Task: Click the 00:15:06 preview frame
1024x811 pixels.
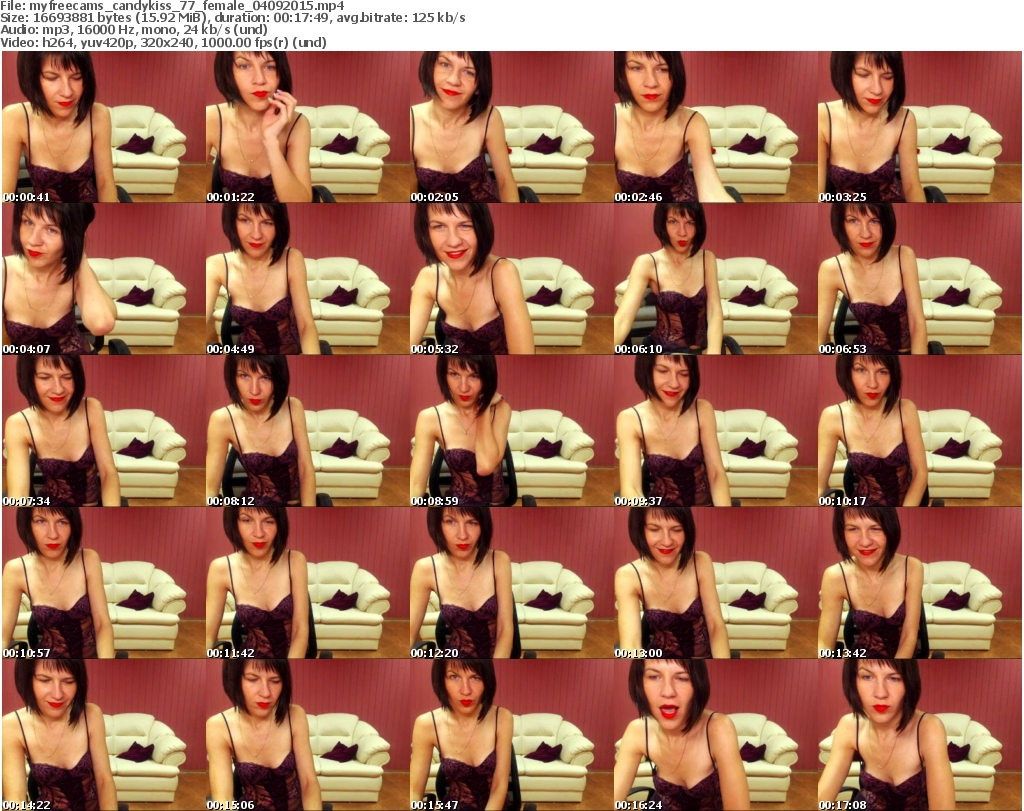Action: coord(307,735)
